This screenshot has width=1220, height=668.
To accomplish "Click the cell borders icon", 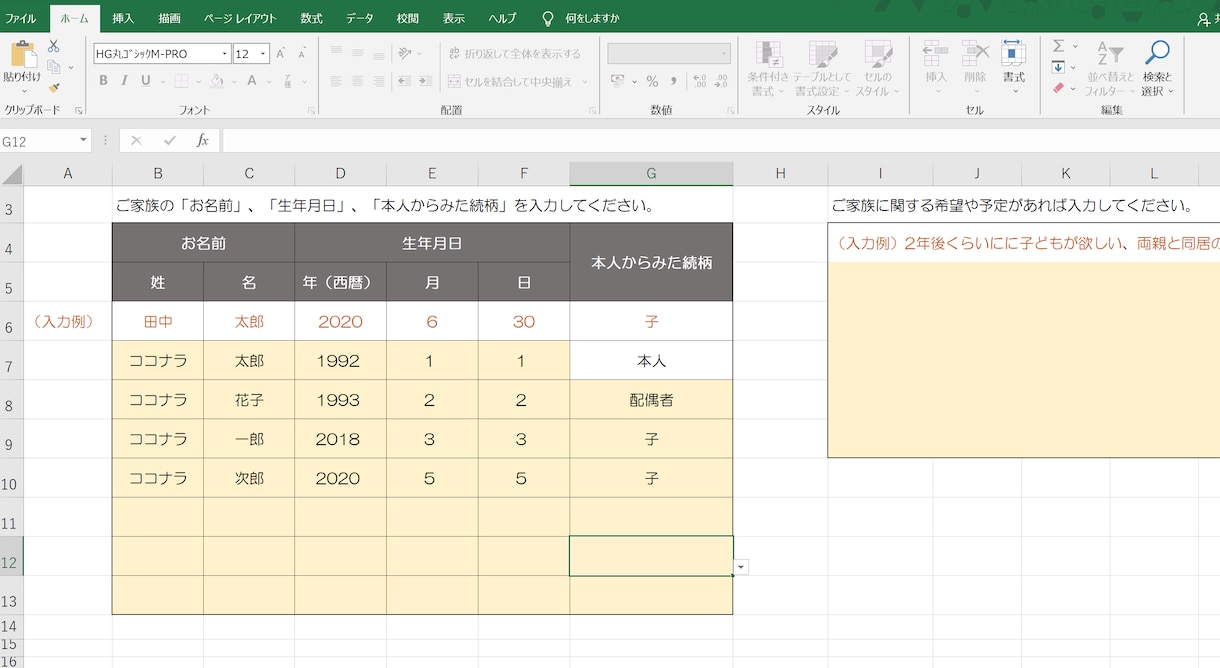I will [x=181, y=81].
